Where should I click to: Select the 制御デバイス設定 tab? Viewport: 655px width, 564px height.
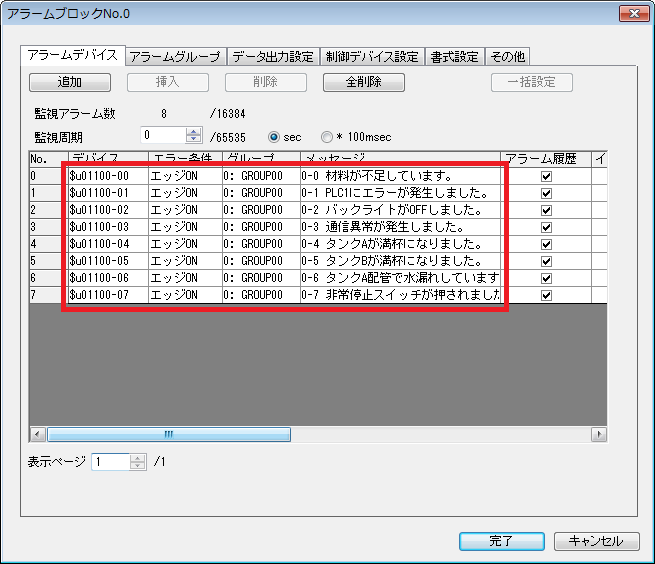click(x=372, y=56)
